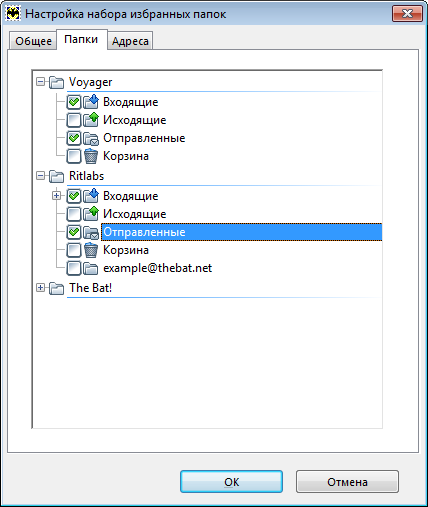Click the Voyager Inbox folder icon
Screen dimensions: 428x507
tap(91, 102)
